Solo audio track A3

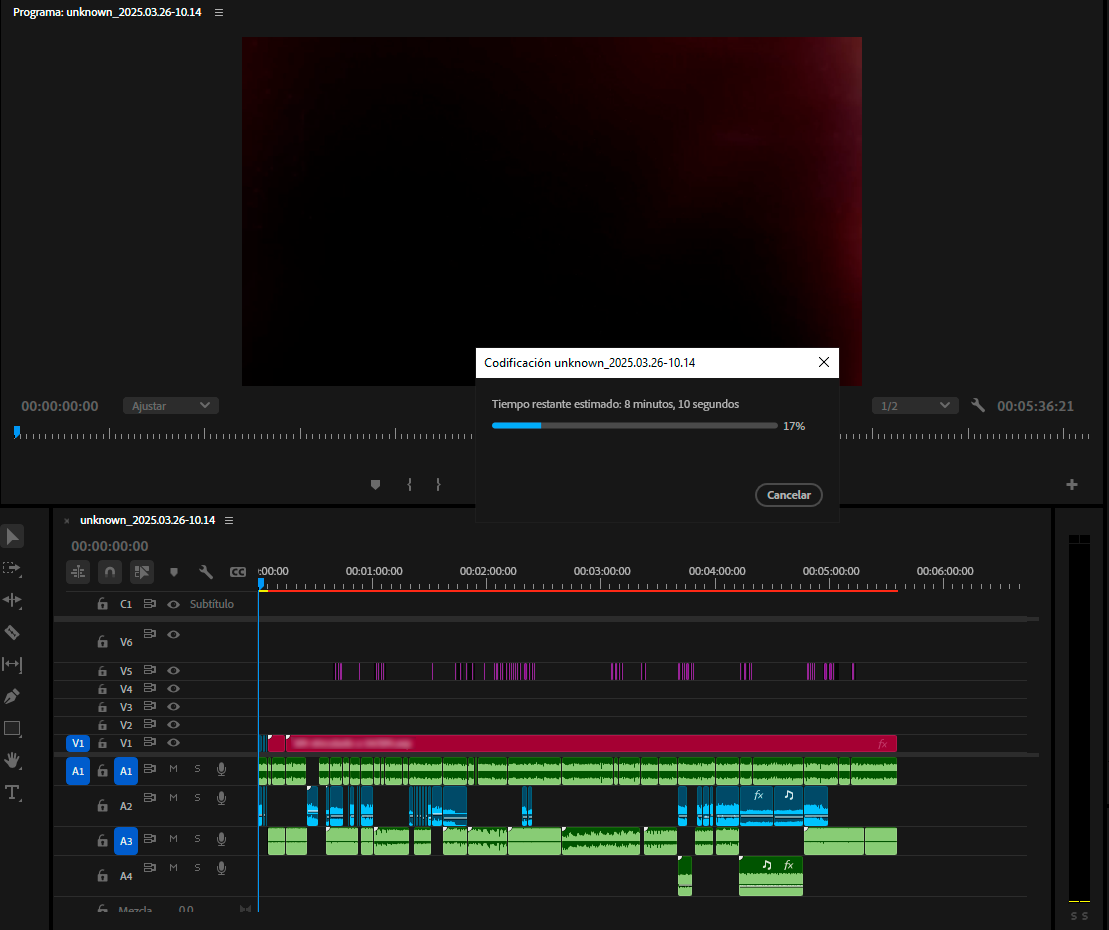point(197,839)
